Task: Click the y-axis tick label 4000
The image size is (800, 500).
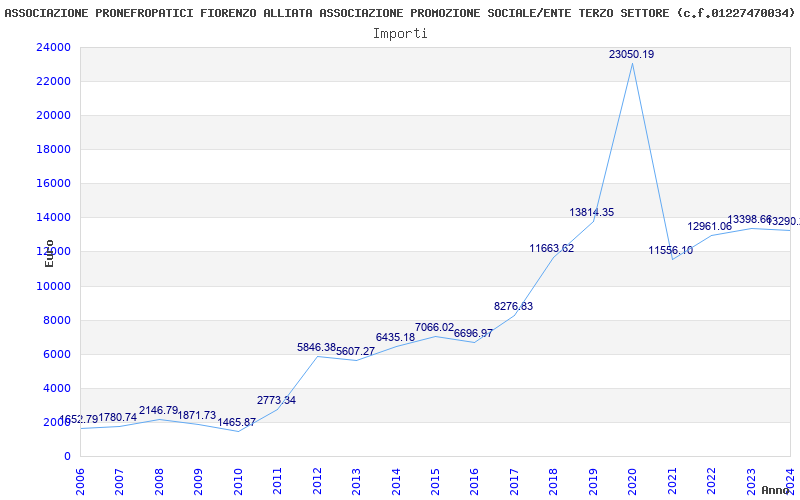Action: 56,388
